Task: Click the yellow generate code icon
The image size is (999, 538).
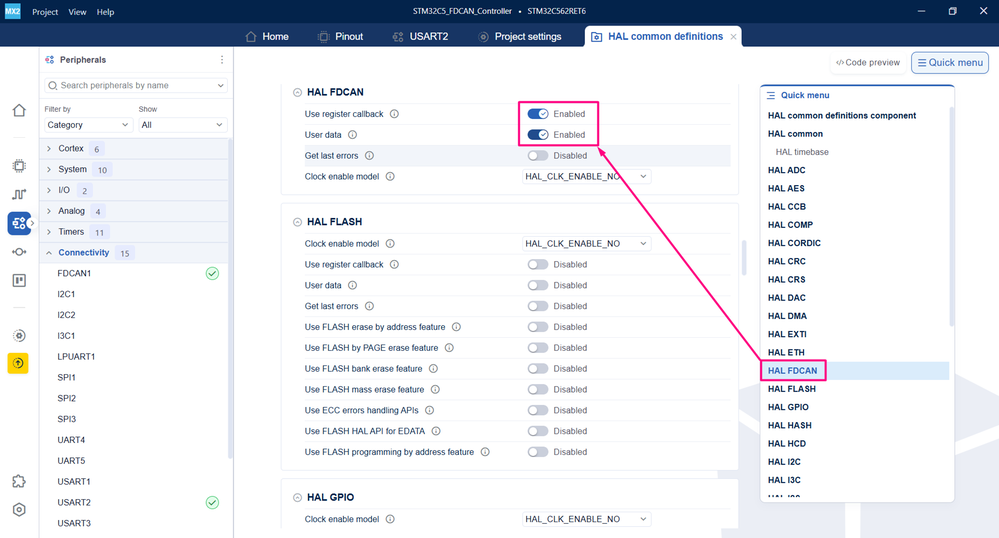Action: coord(18,363)
